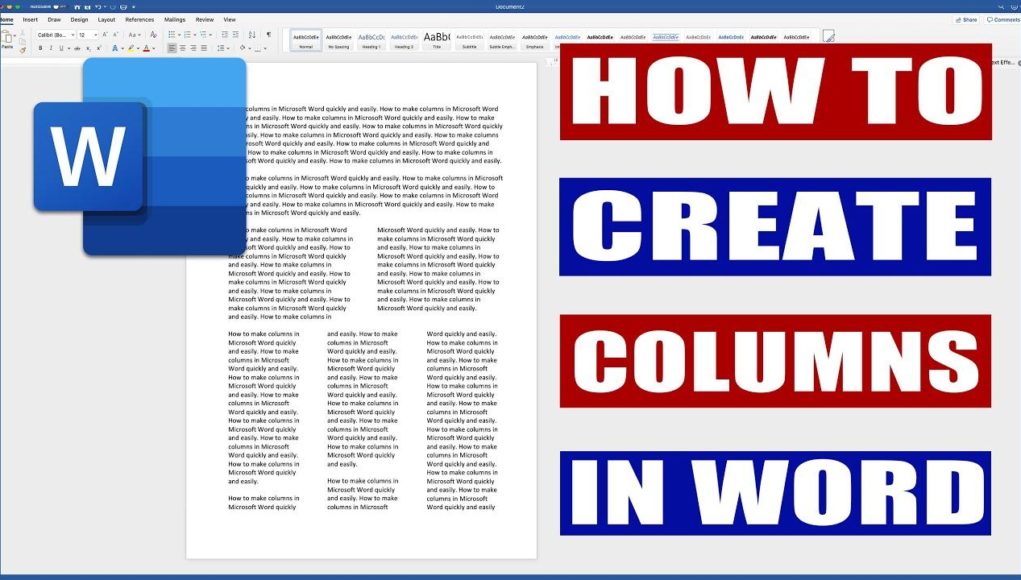
Task: Toggle Underline formatting
Action: (61, 48)
